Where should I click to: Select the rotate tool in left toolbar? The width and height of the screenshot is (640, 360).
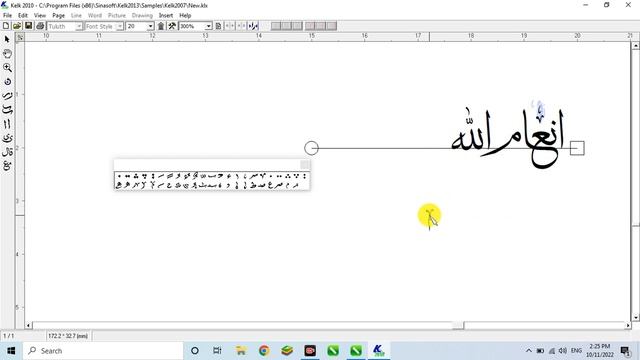click(7, 82)
